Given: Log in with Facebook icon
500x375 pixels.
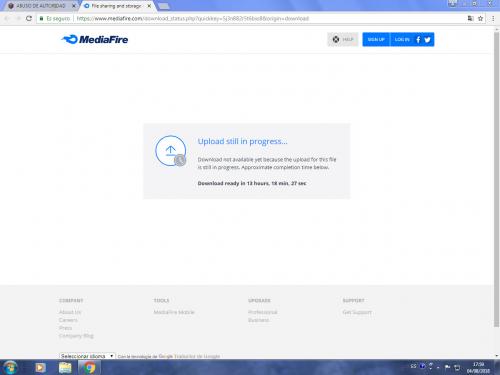Looking at the screenshot, I should tap(418, 40).
